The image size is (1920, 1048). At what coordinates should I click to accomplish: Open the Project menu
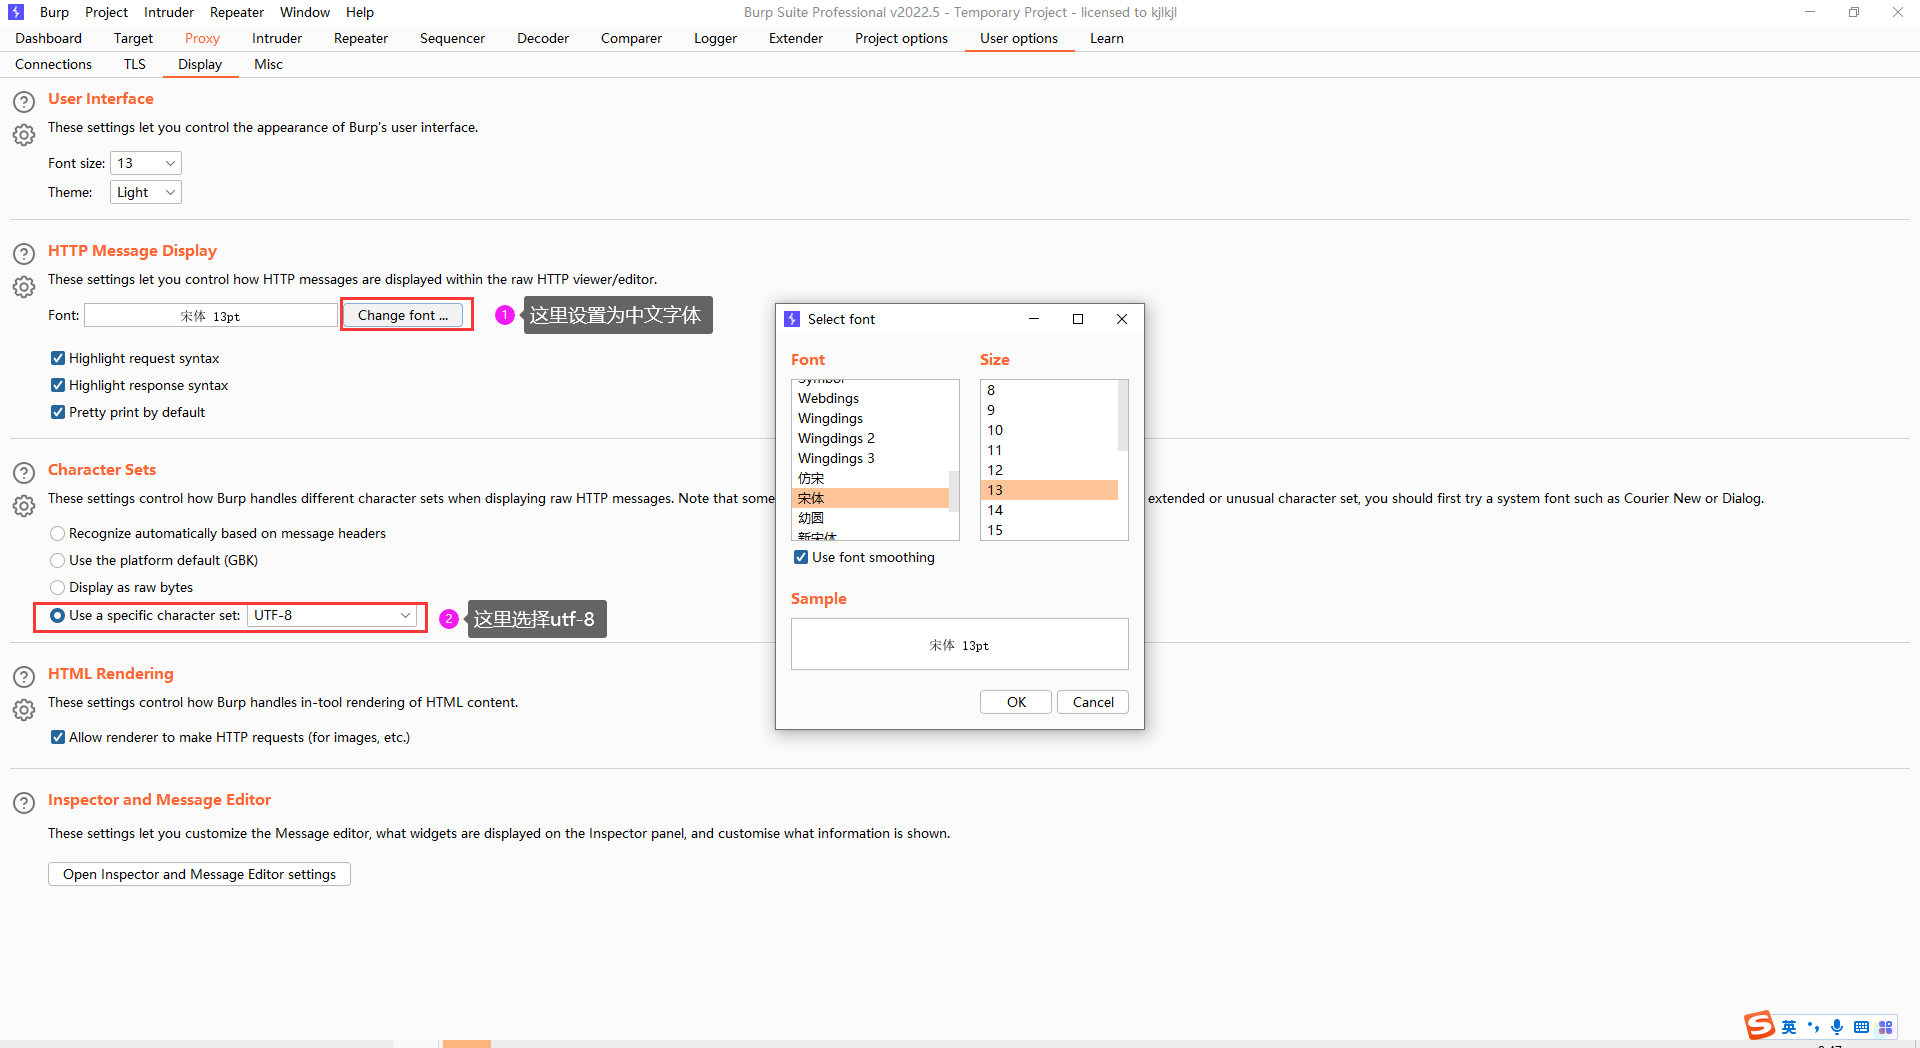tap(106, 12)
